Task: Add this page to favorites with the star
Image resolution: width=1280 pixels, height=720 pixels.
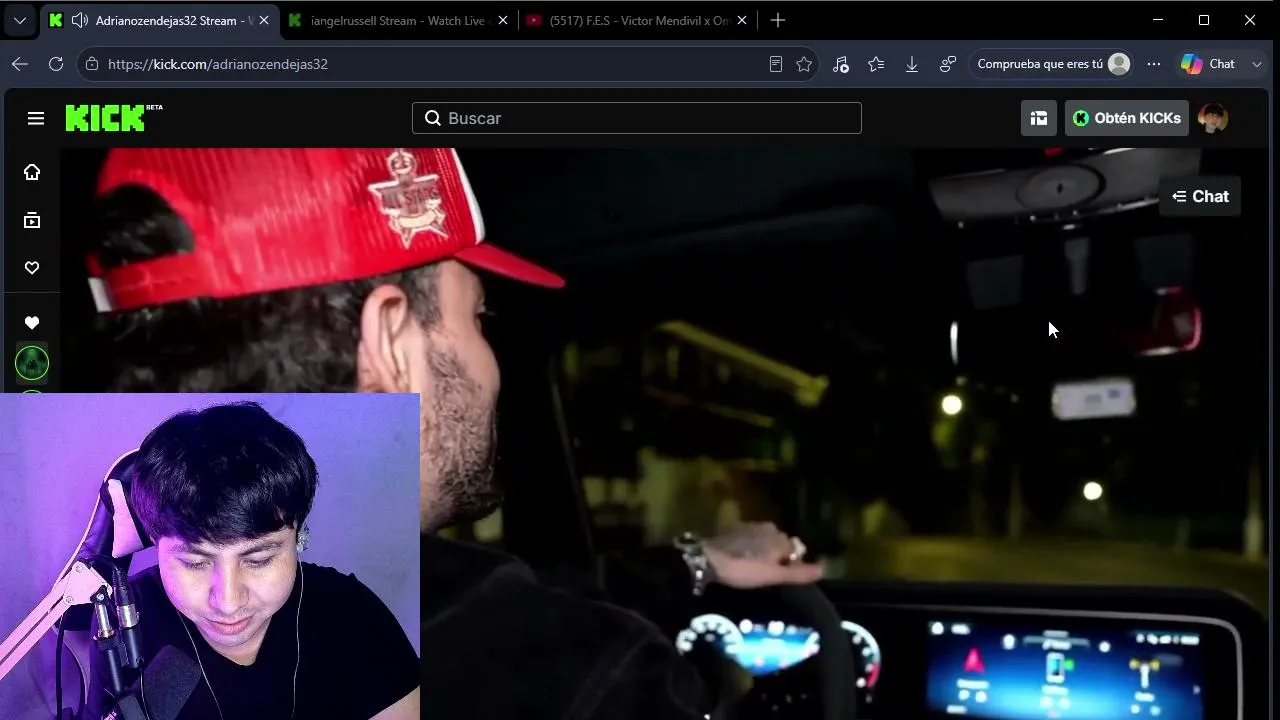Action: coord(804,64)
